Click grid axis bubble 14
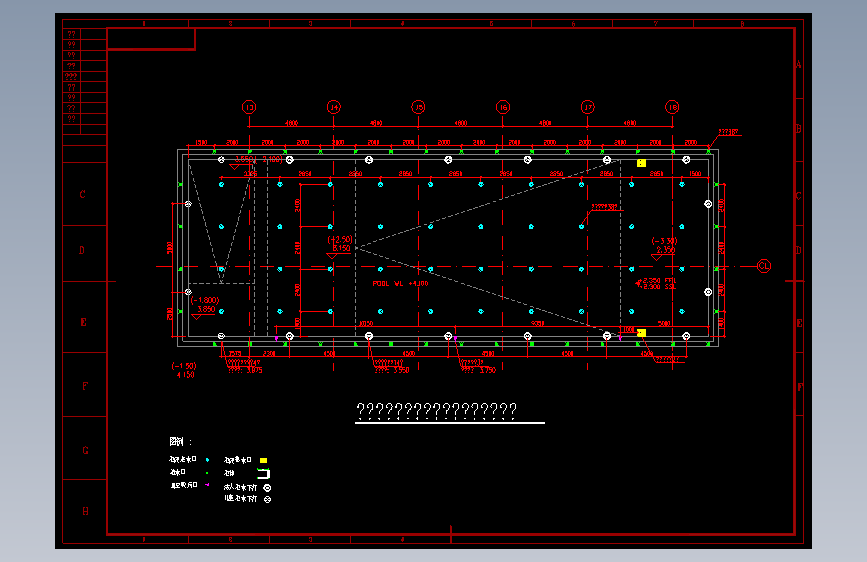The width and height of the screenshot is (867, 562). 333,107
